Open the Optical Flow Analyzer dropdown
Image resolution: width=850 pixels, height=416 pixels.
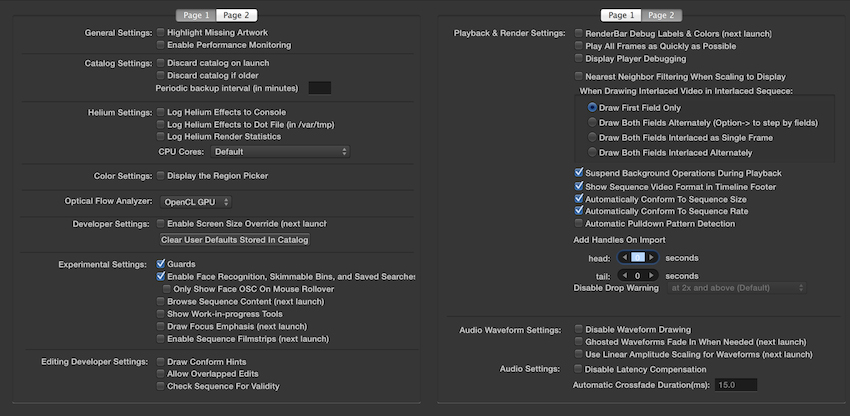(x=189, y=202)
